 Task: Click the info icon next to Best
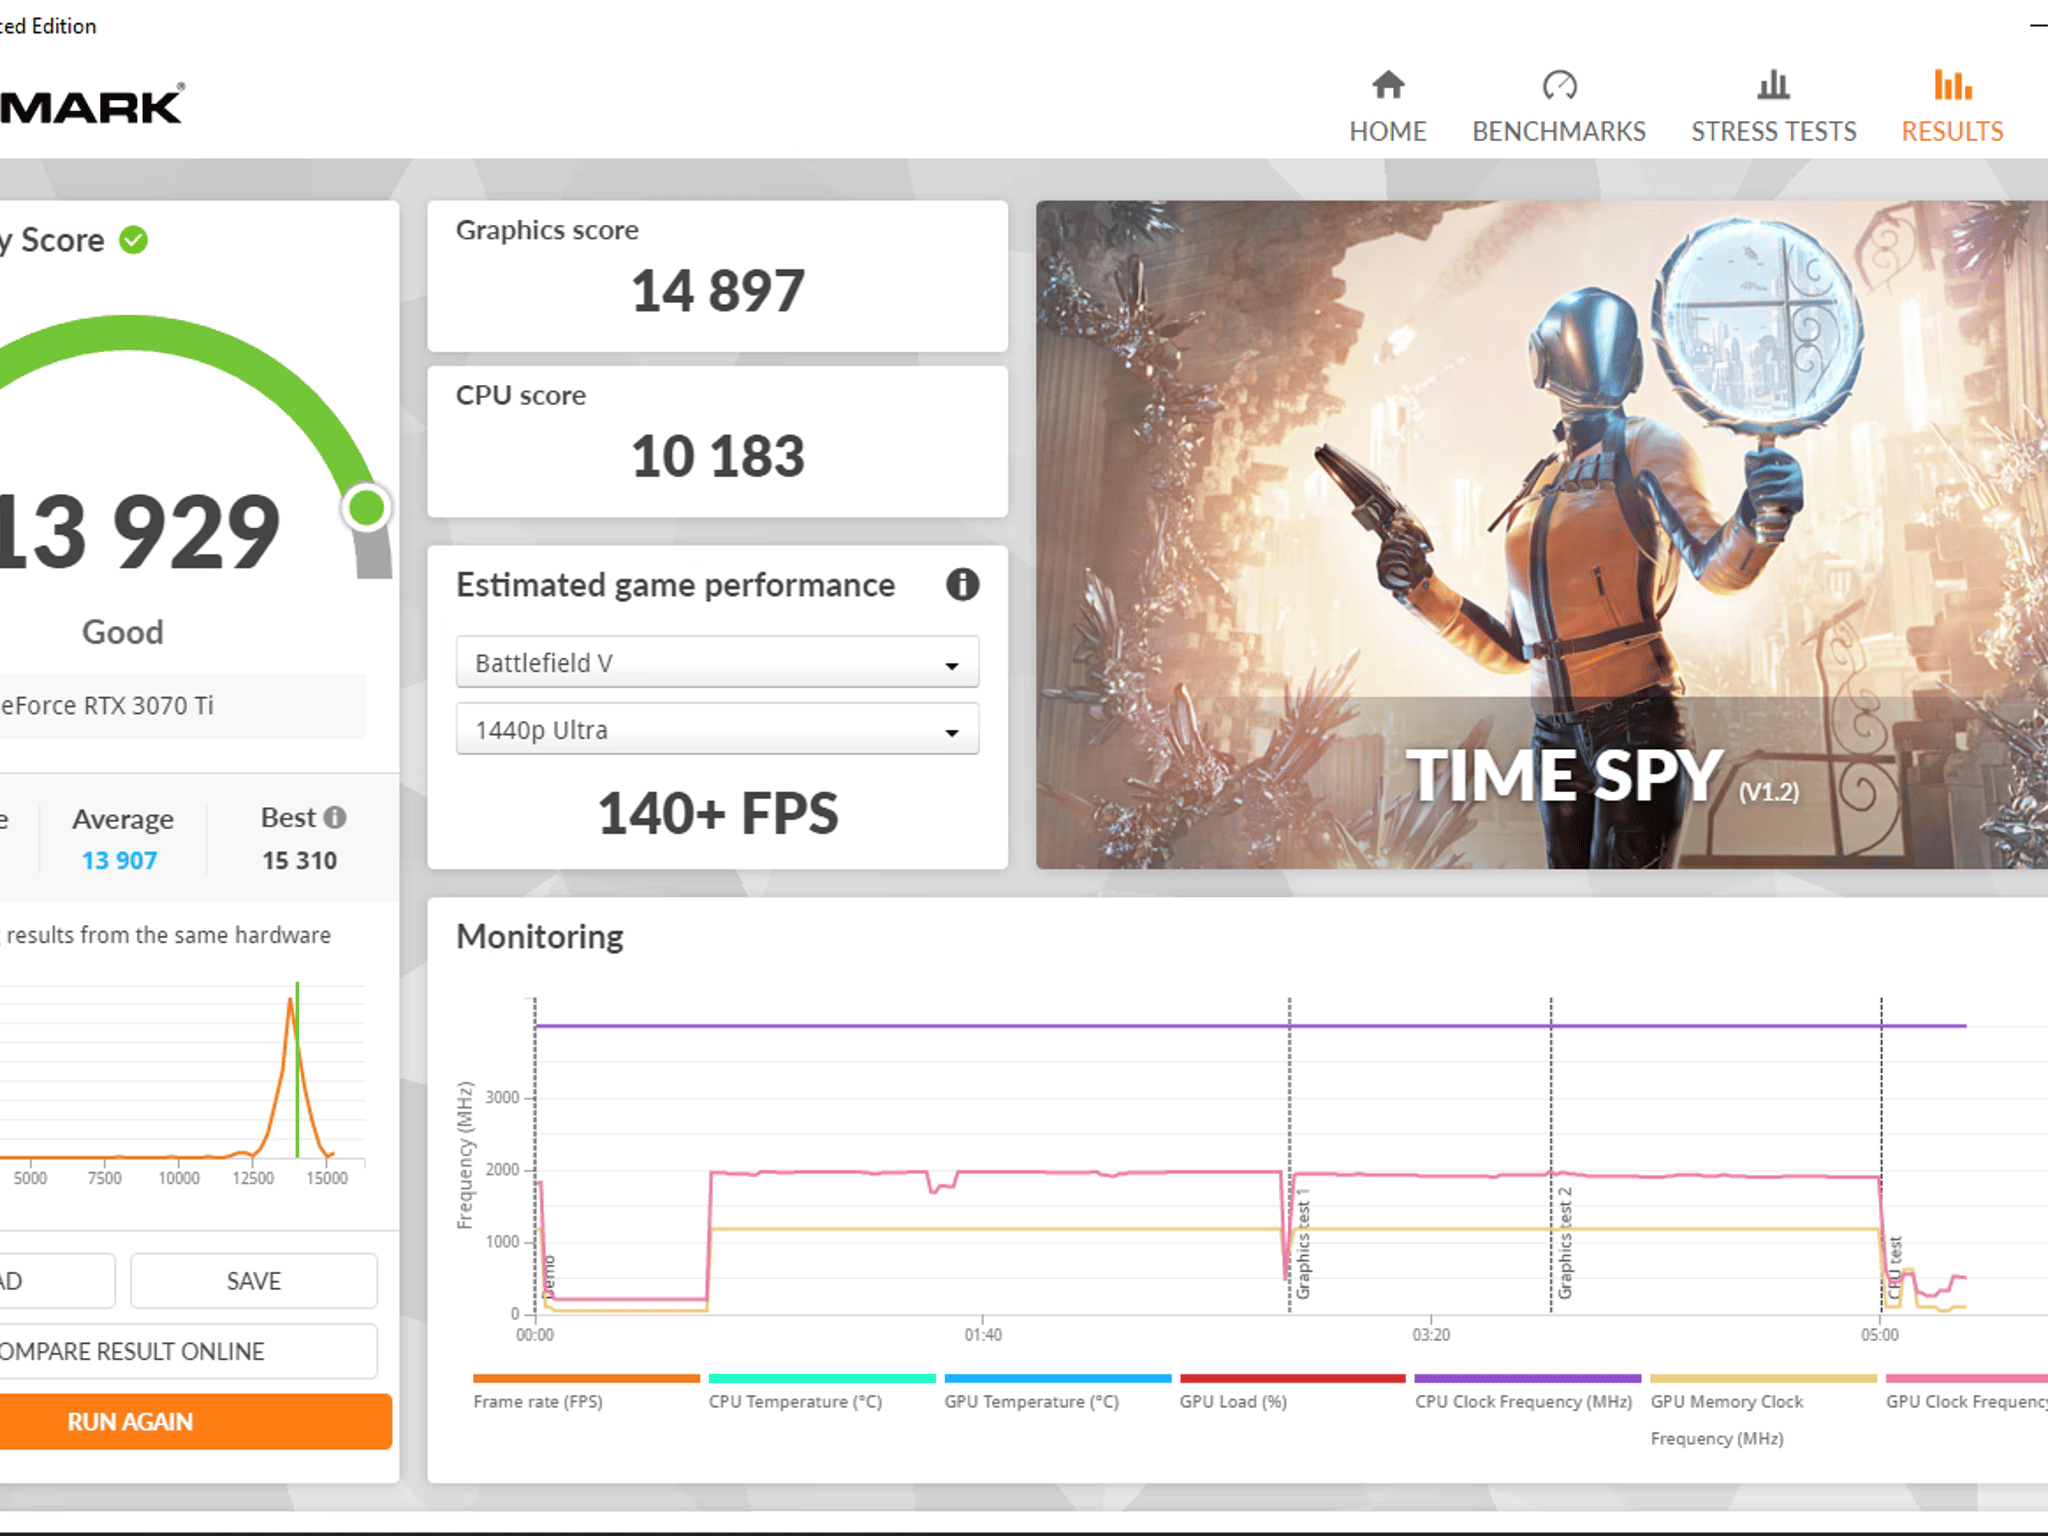pos(335,818)
